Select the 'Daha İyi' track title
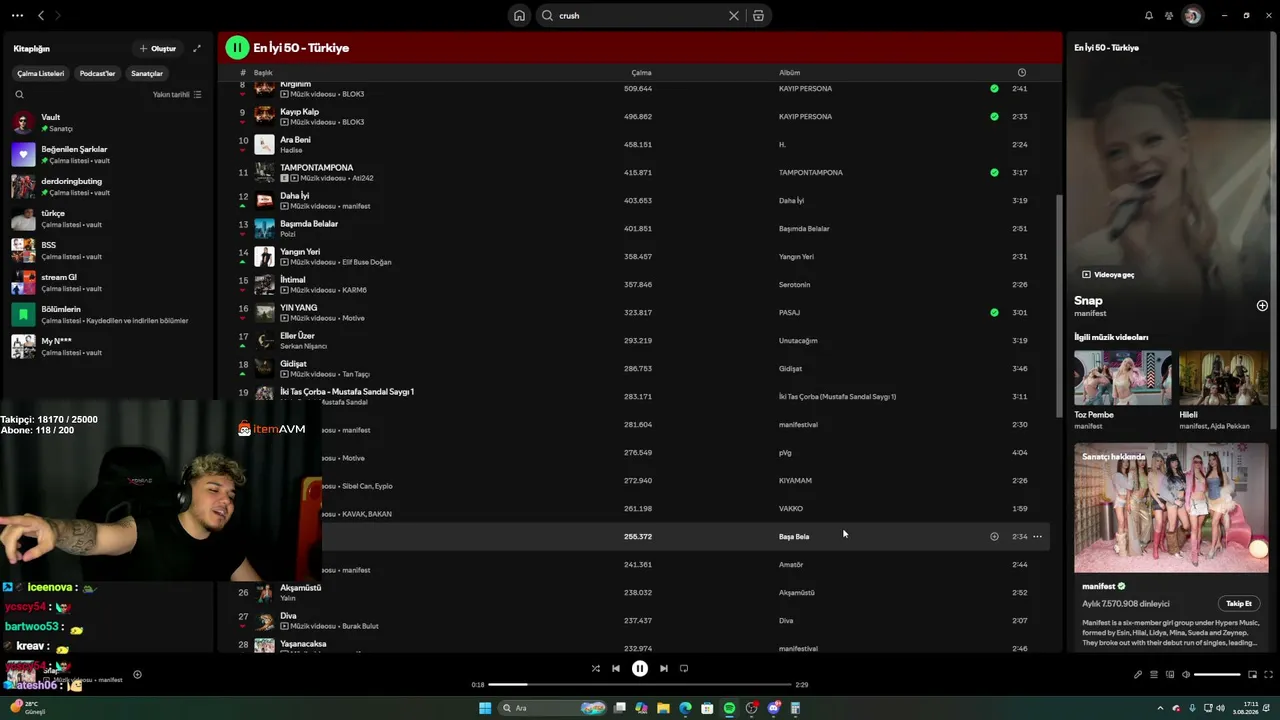The height and width of the screenshot is (720, 1280). tap(295, 196)
